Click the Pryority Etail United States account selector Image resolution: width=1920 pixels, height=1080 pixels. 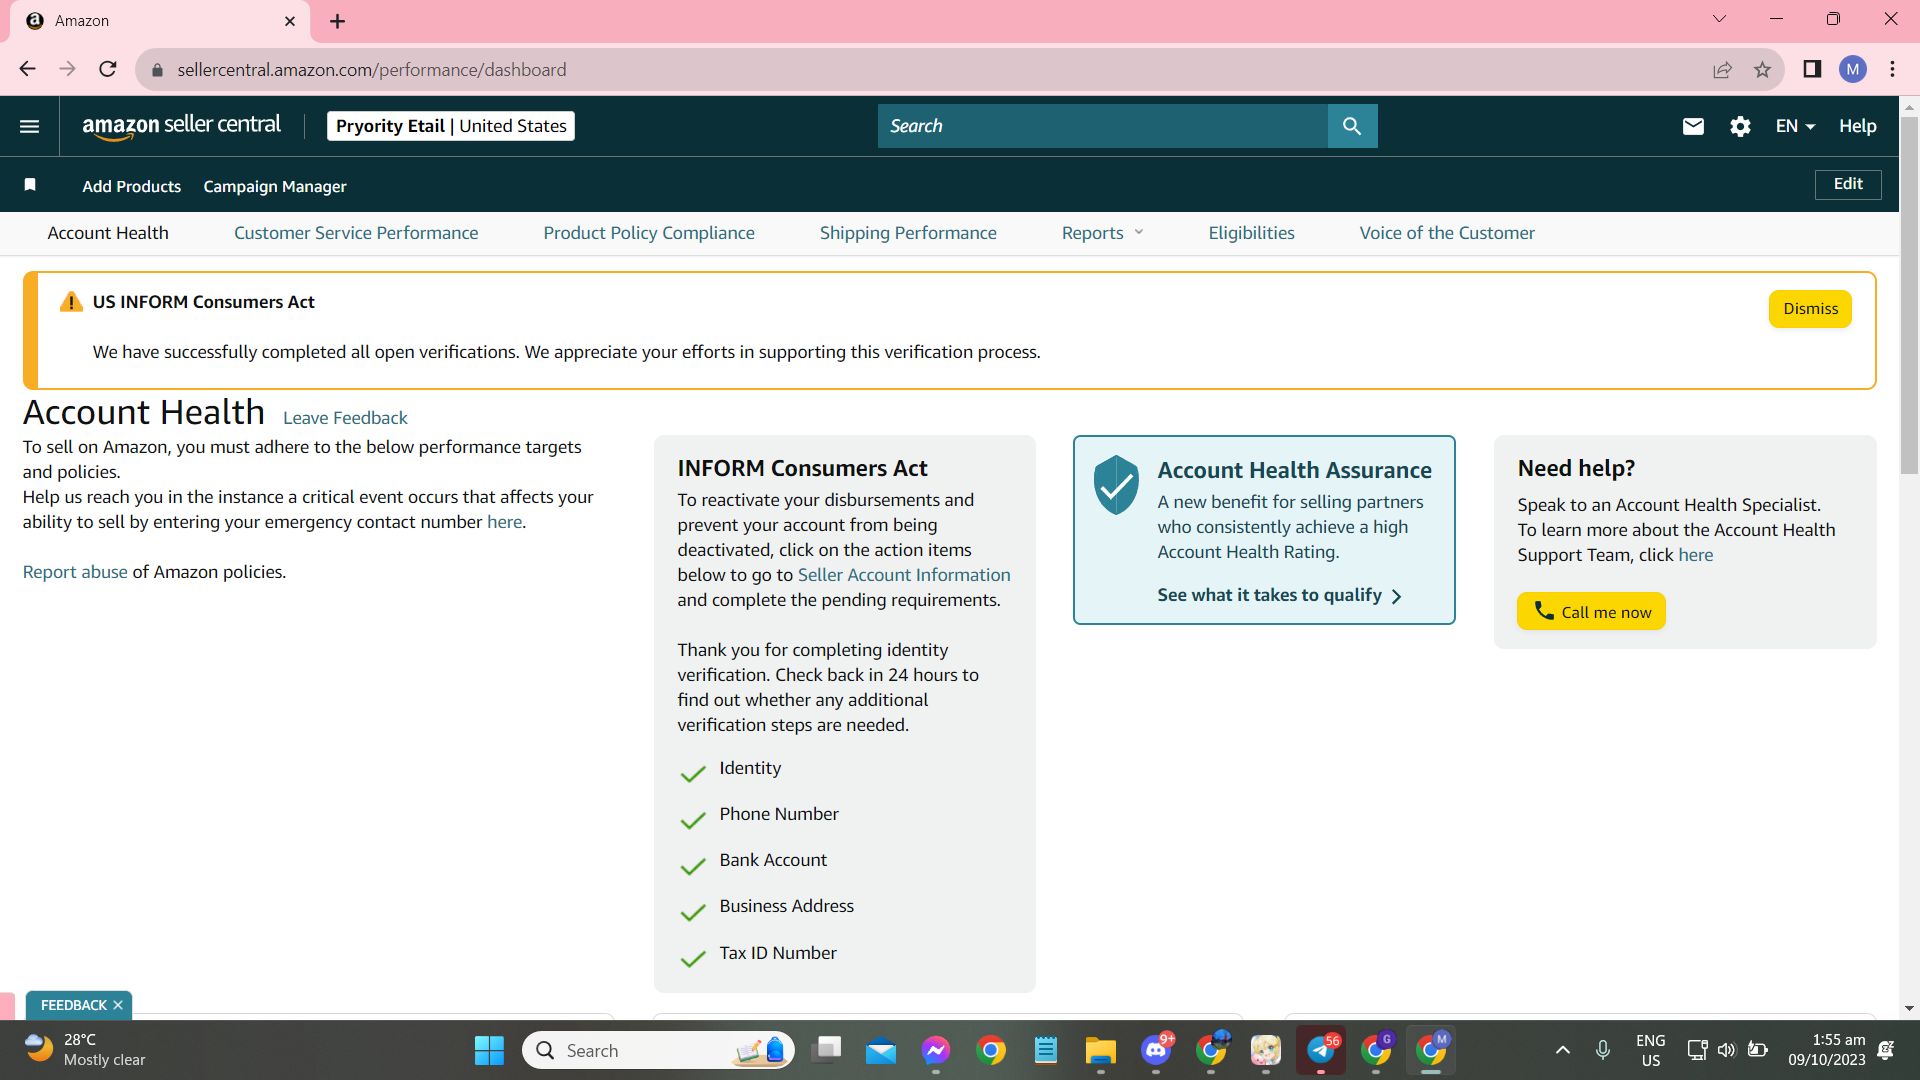click(x=451, y=126)
